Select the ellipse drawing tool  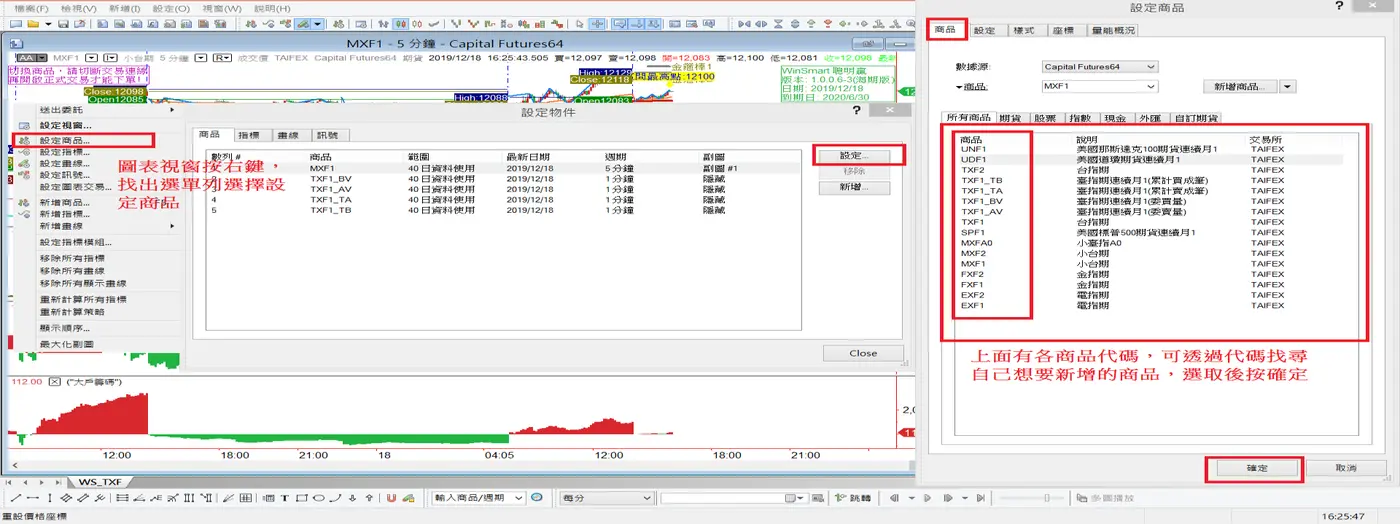(x=318, y=497)
